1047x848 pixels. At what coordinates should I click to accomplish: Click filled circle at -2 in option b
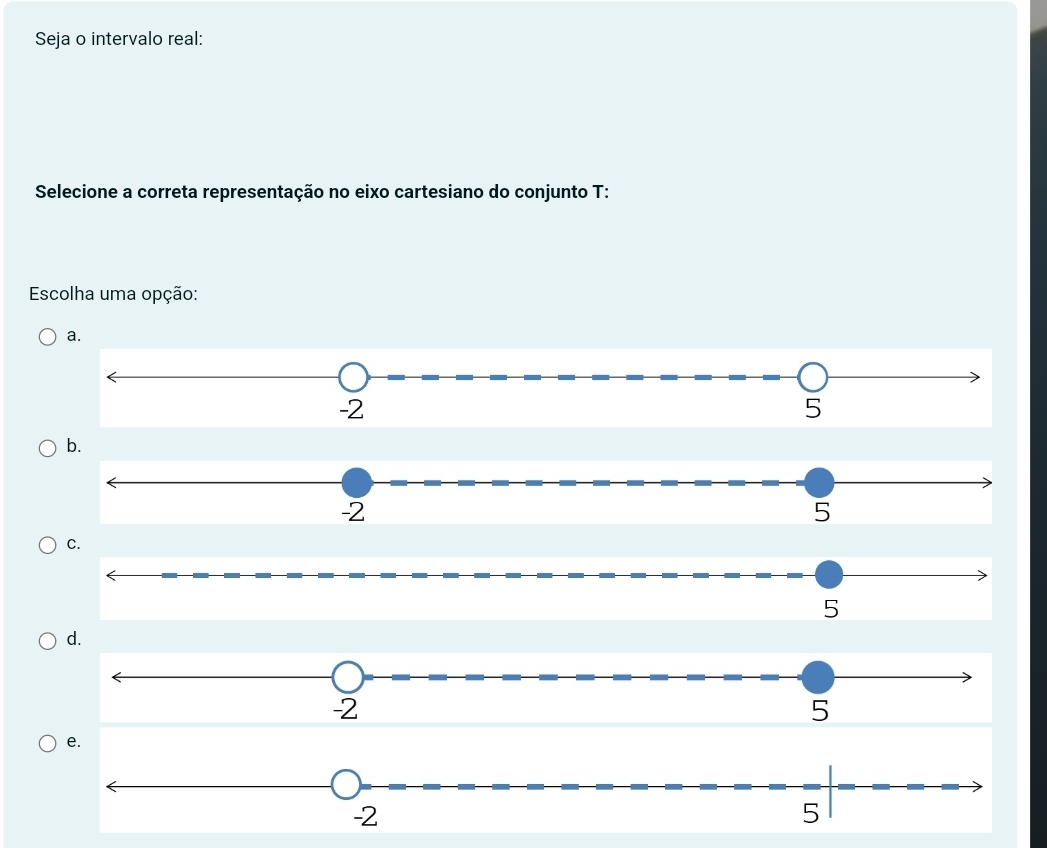(357, 483)
